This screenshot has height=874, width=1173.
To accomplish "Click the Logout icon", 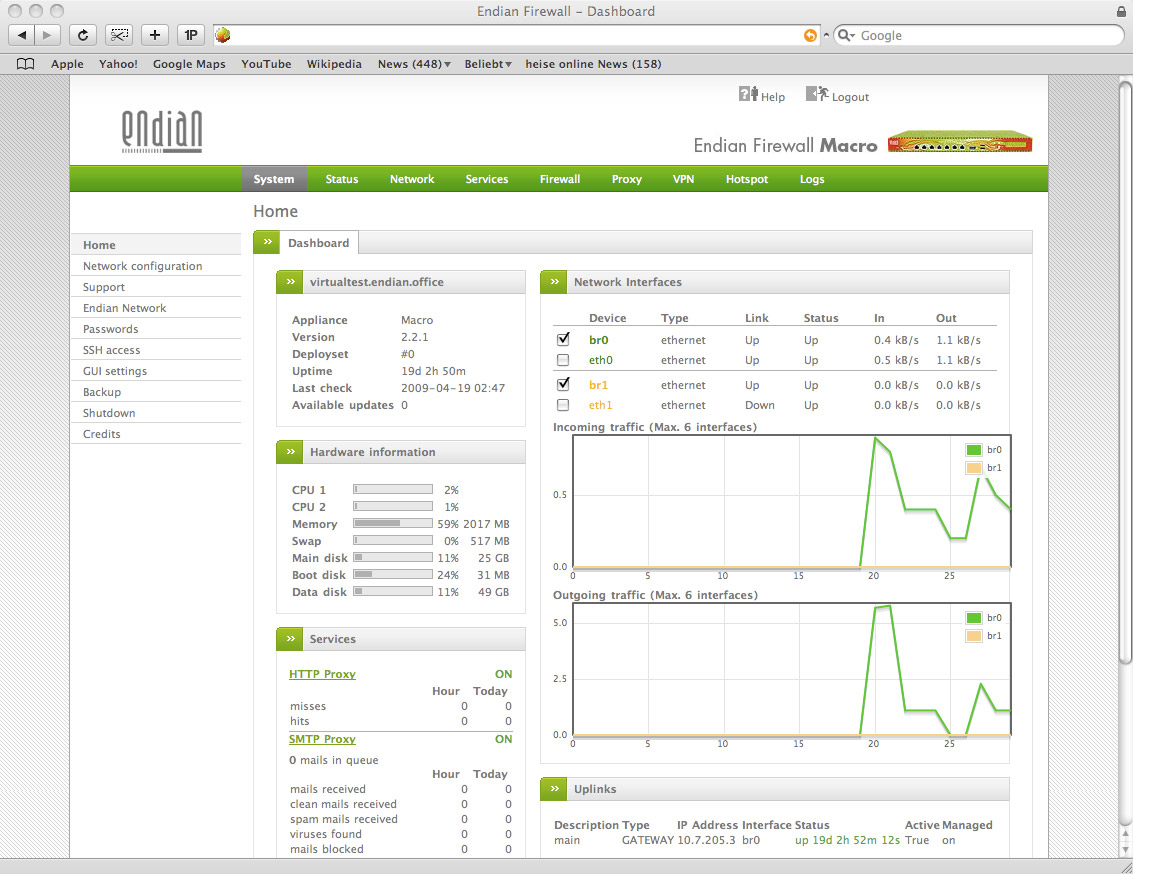I will [817, 94].
